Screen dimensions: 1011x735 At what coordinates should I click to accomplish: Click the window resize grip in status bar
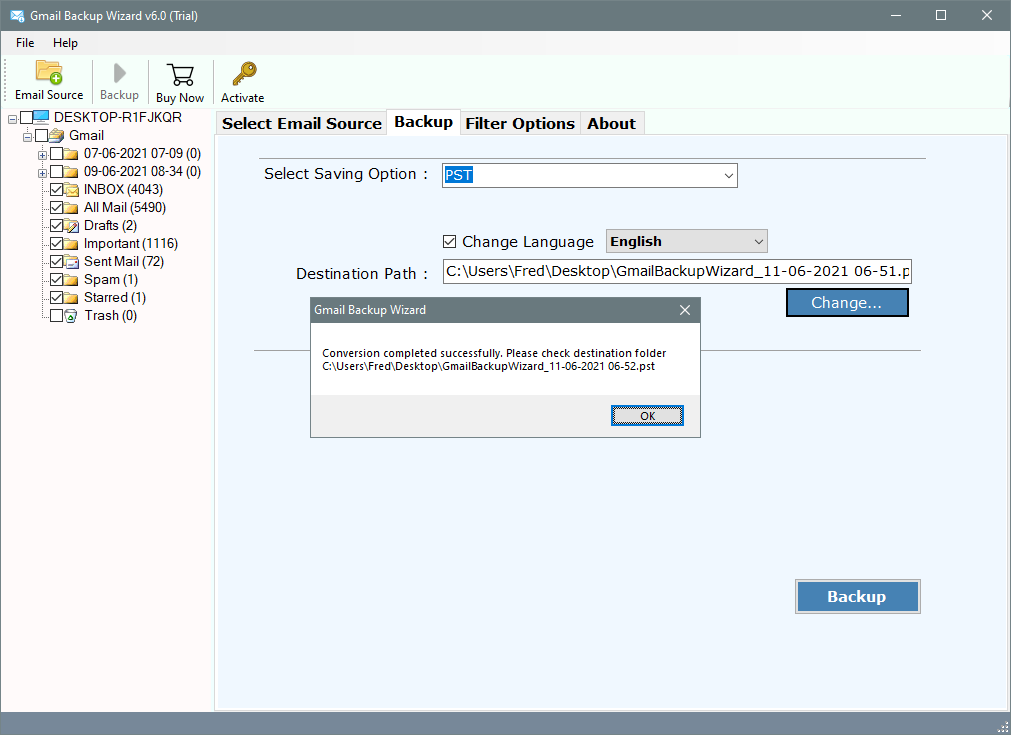[x=1003, y=727]
